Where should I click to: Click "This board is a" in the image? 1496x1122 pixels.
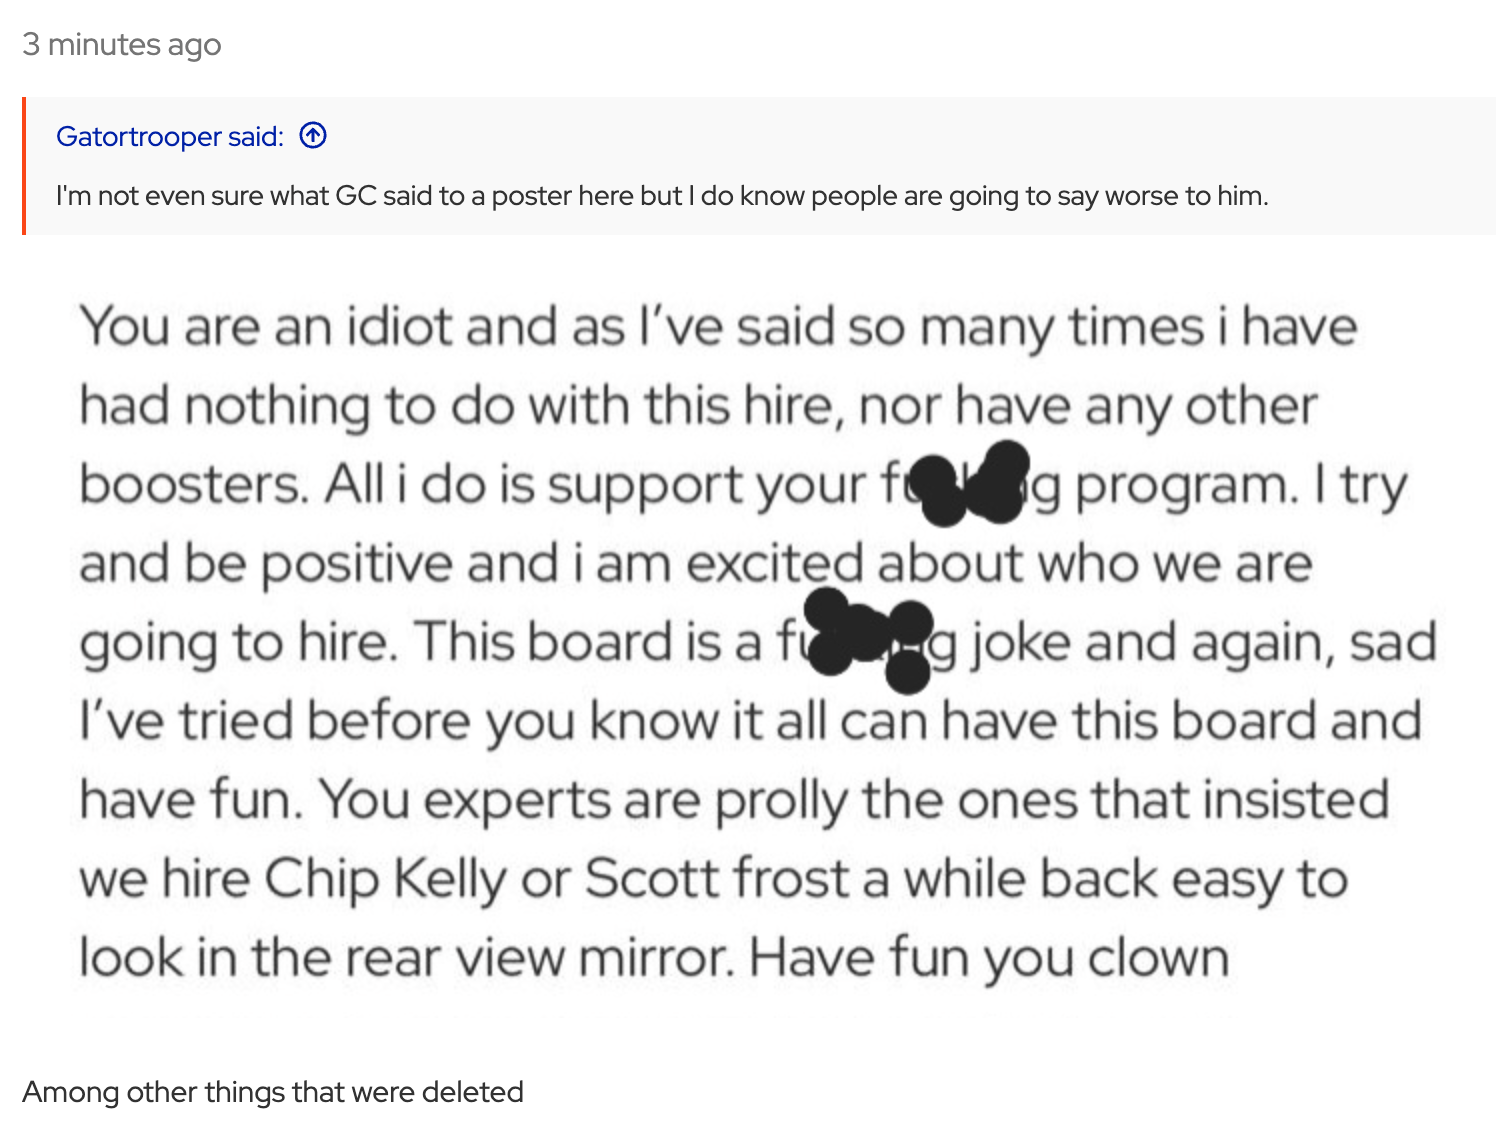coord(587,642)
